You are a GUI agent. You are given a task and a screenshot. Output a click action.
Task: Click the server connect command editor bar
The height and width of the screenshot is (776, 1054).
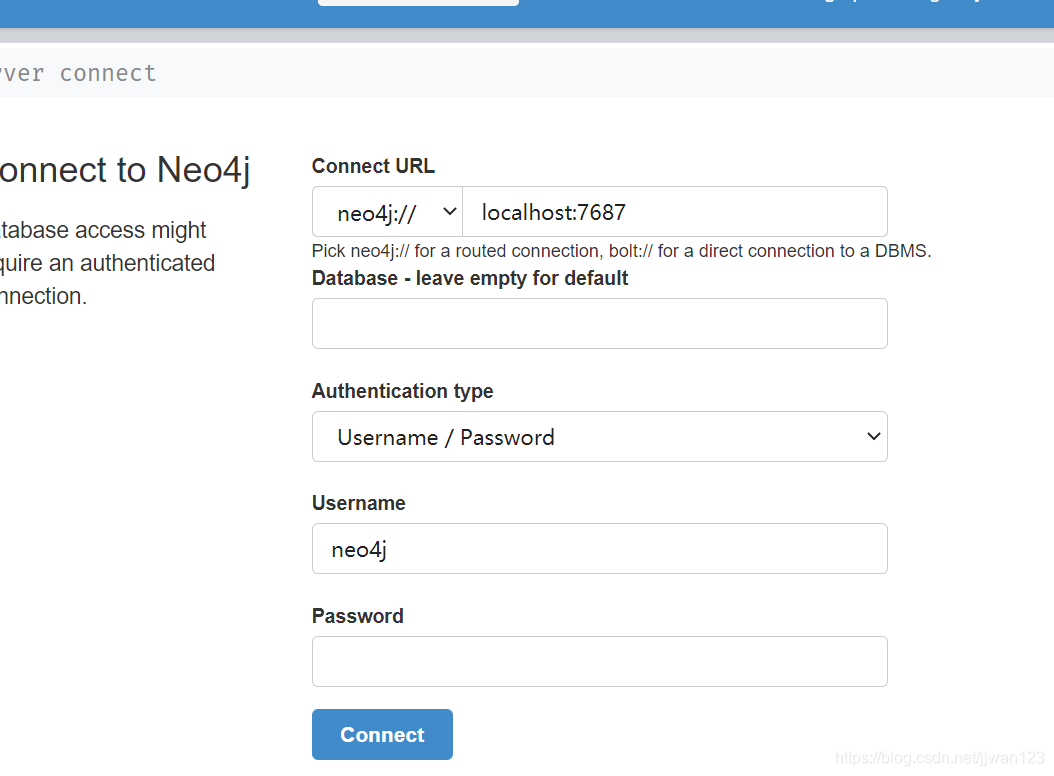[x=527, y=73]
